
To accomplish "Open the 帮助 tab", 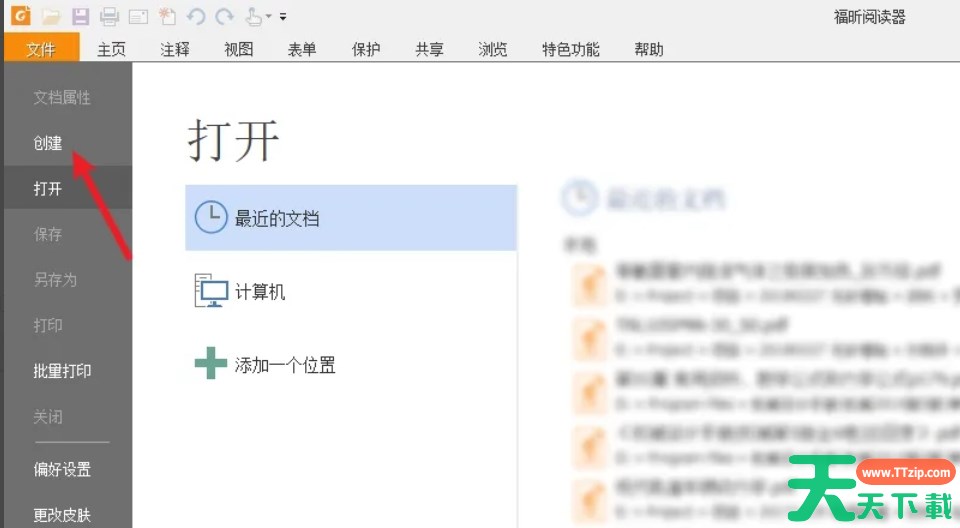I will (x=649, y=49).
